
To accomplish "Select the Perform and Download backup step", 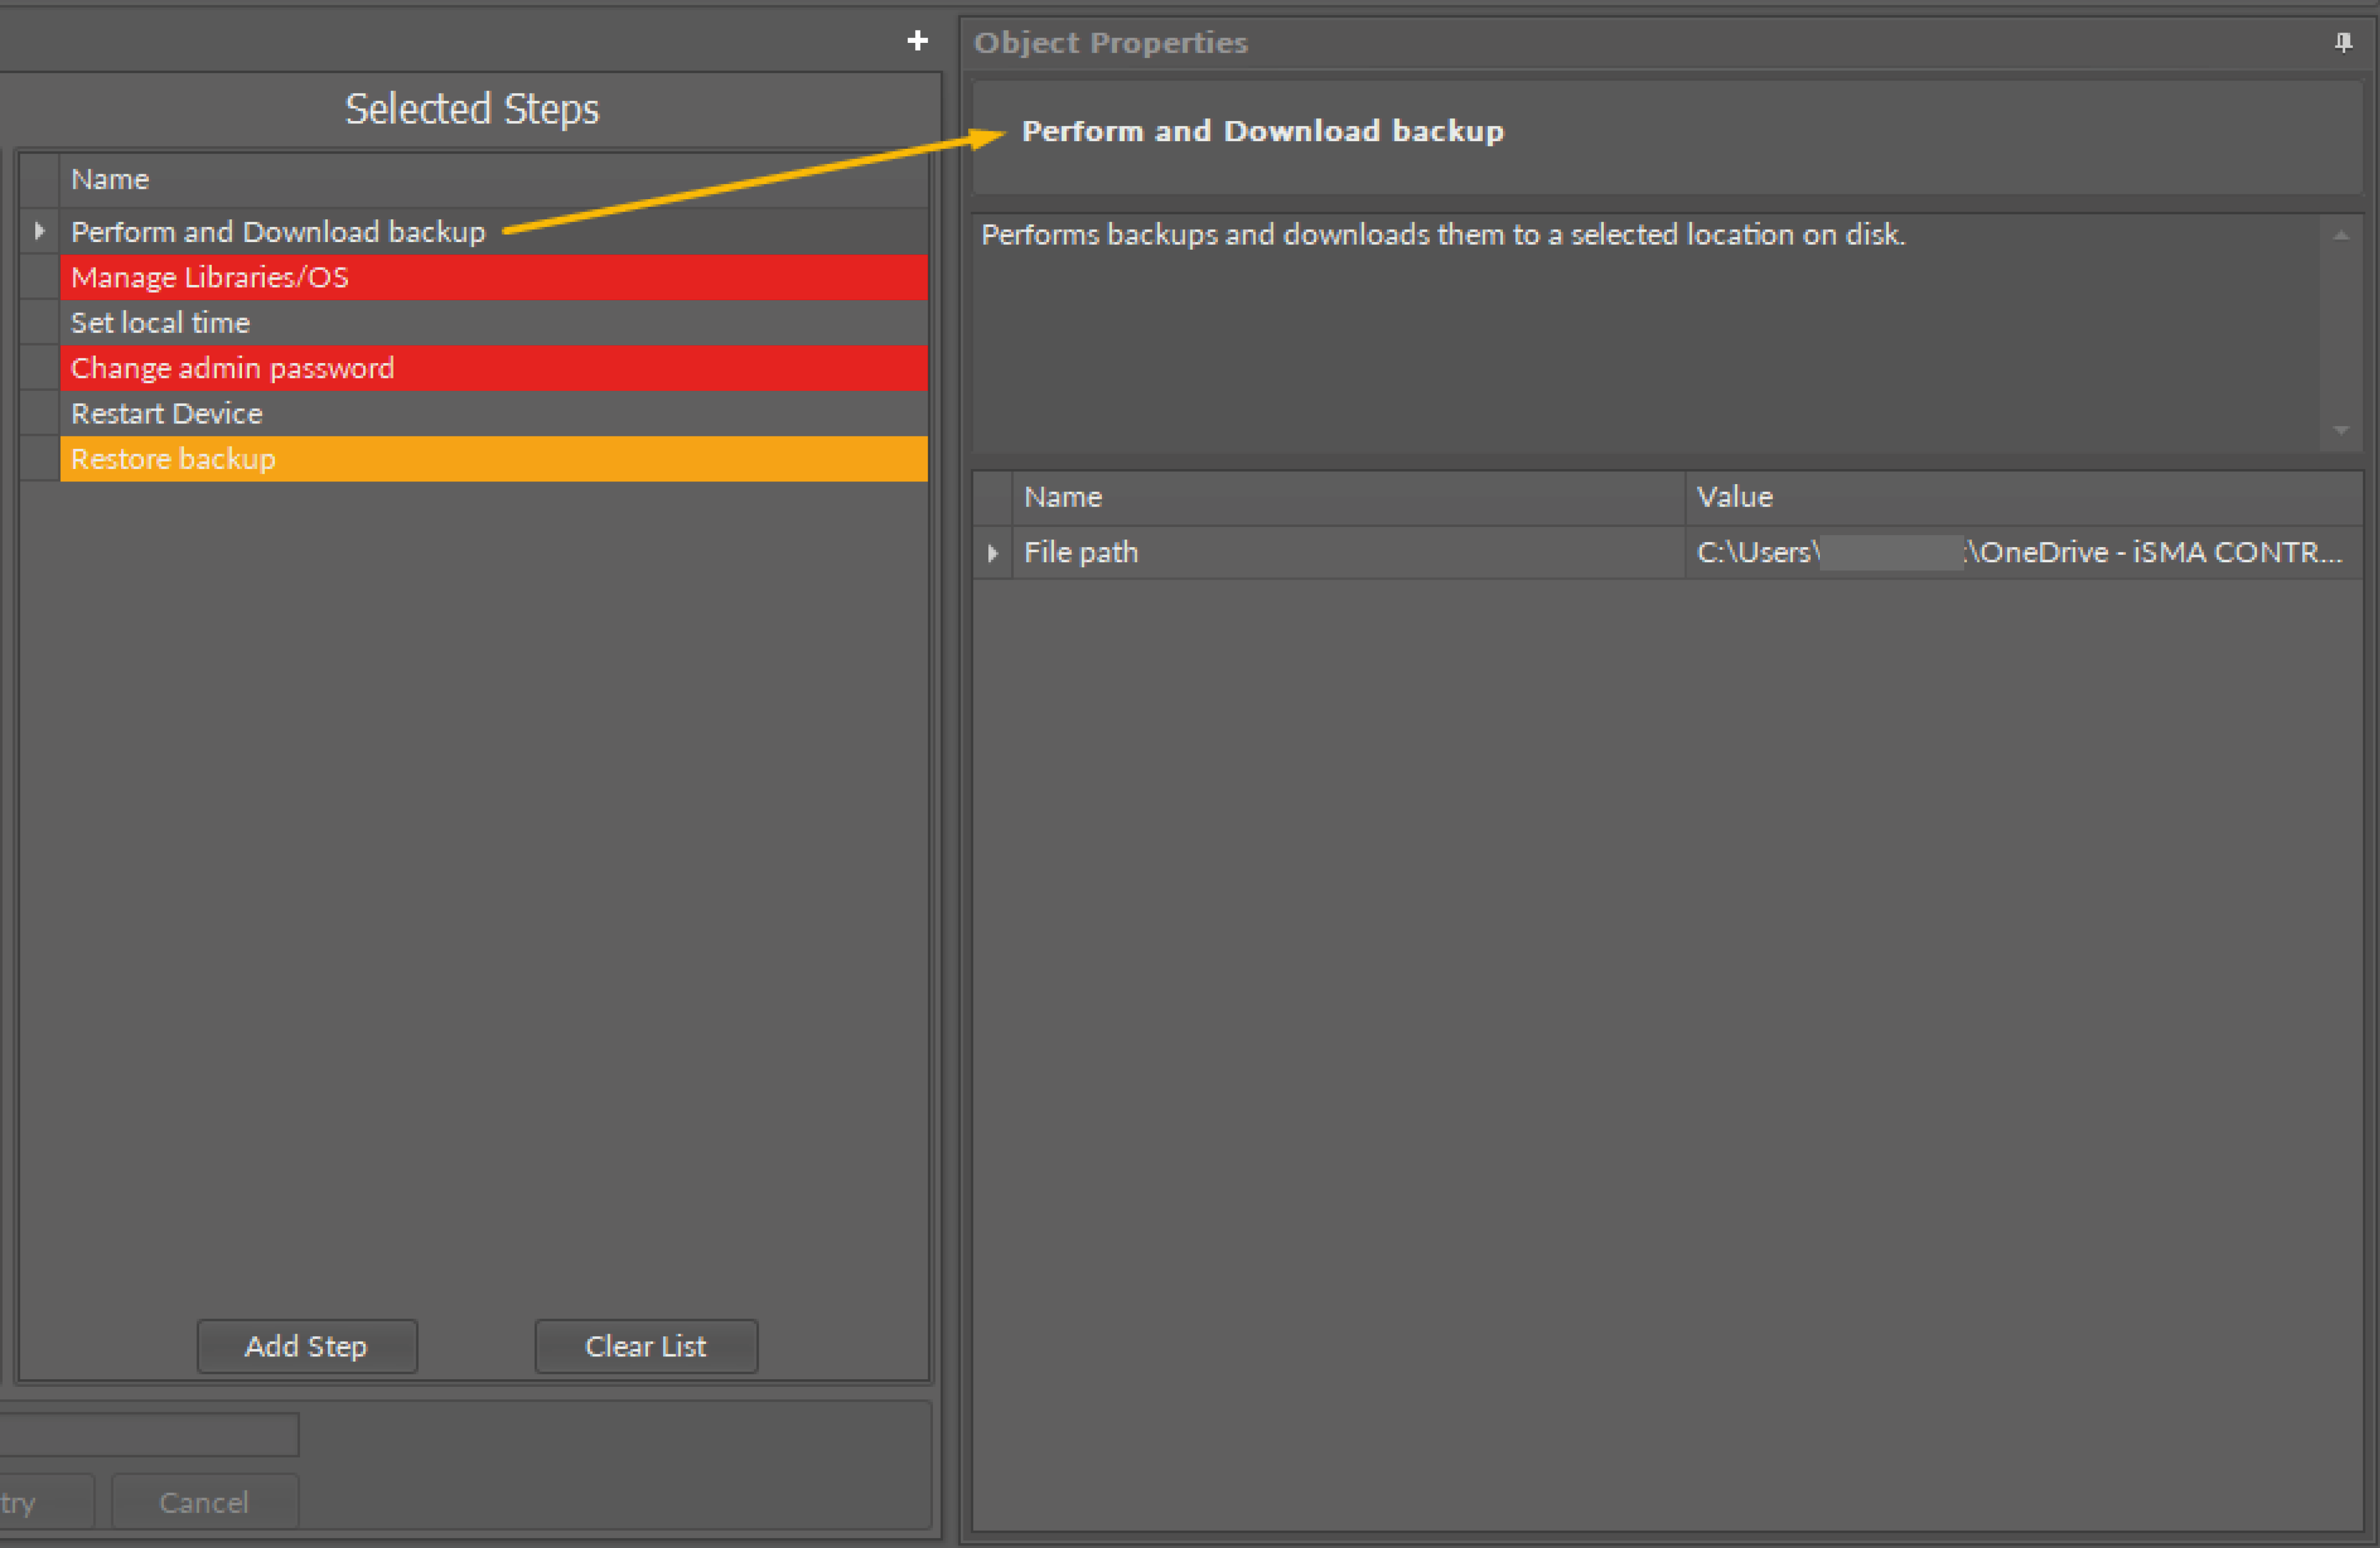I will [278, 232].
